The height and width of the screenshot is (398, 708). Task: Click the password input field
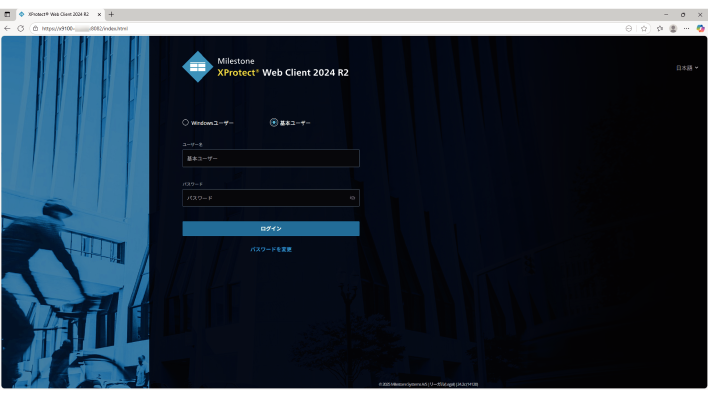click(271, 198)
